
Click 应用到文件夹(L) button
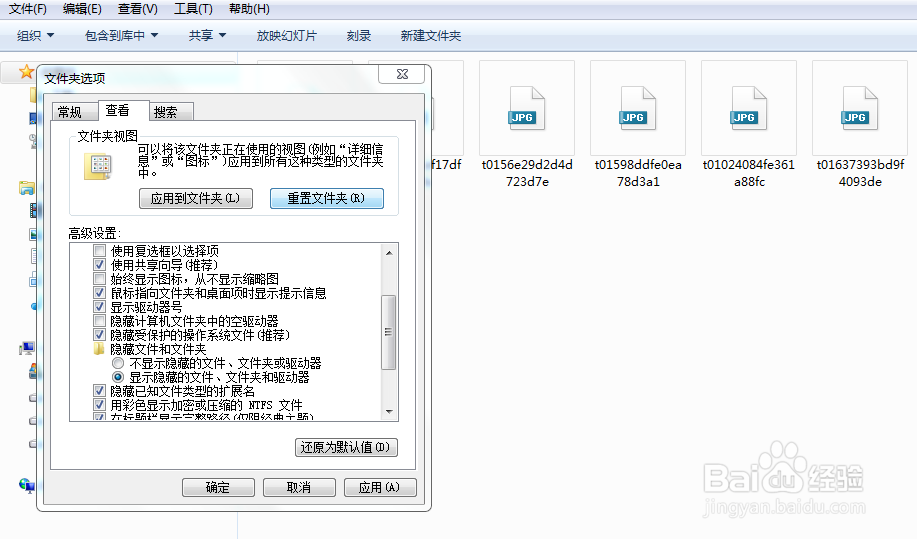[x=196, y=198]
